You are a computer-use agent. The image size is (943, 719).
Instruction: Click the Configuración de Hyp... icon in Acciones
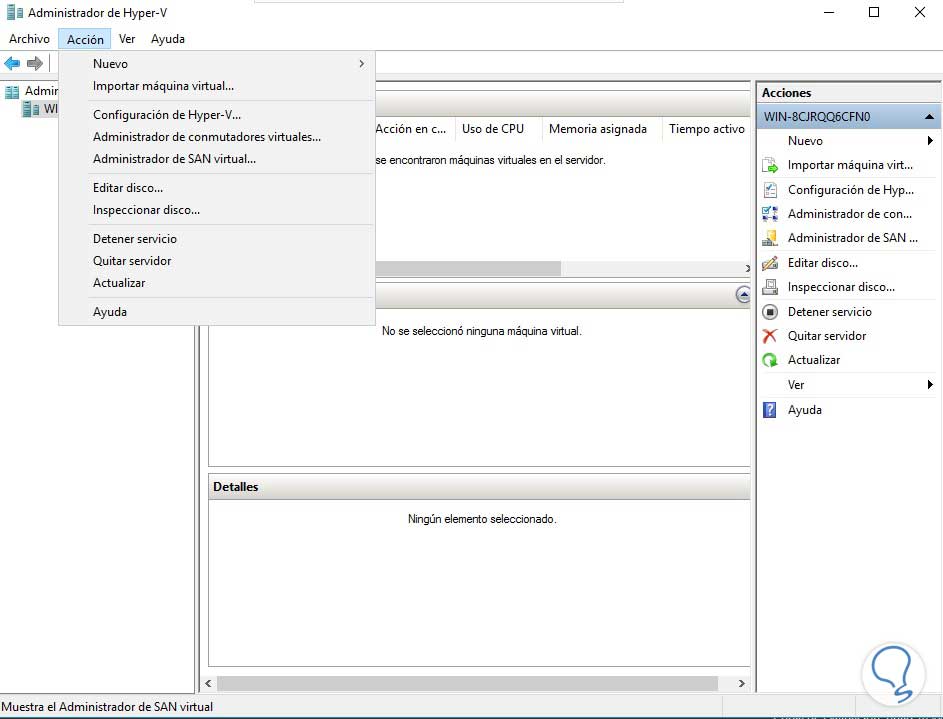(x=770, y=189)
